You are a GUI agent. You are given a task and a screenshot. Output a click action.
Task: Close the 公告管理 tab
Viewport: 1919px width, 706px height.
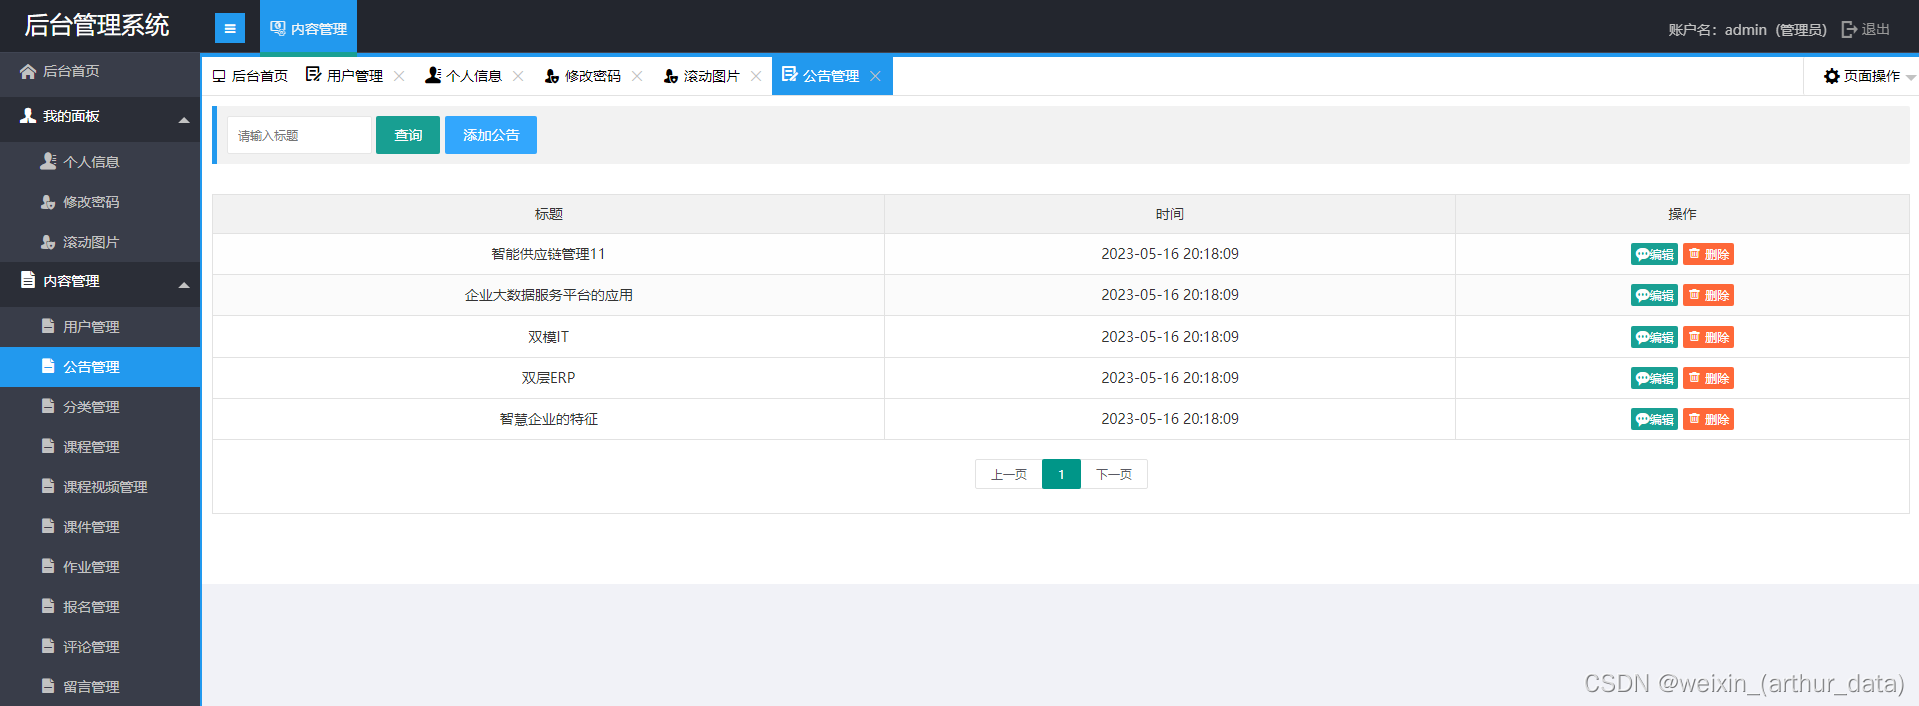(x=875, y=76)
